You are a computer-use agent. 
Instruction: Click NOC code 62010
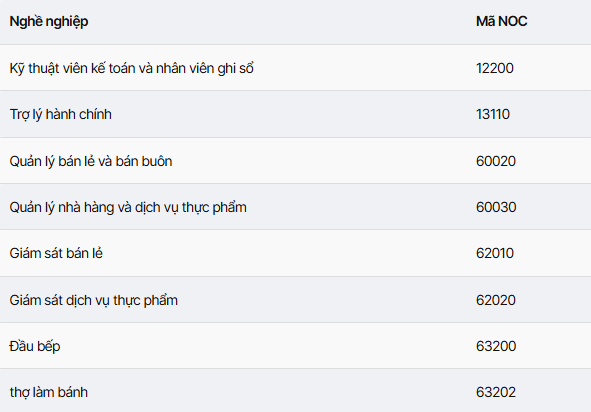coord(495,253)
